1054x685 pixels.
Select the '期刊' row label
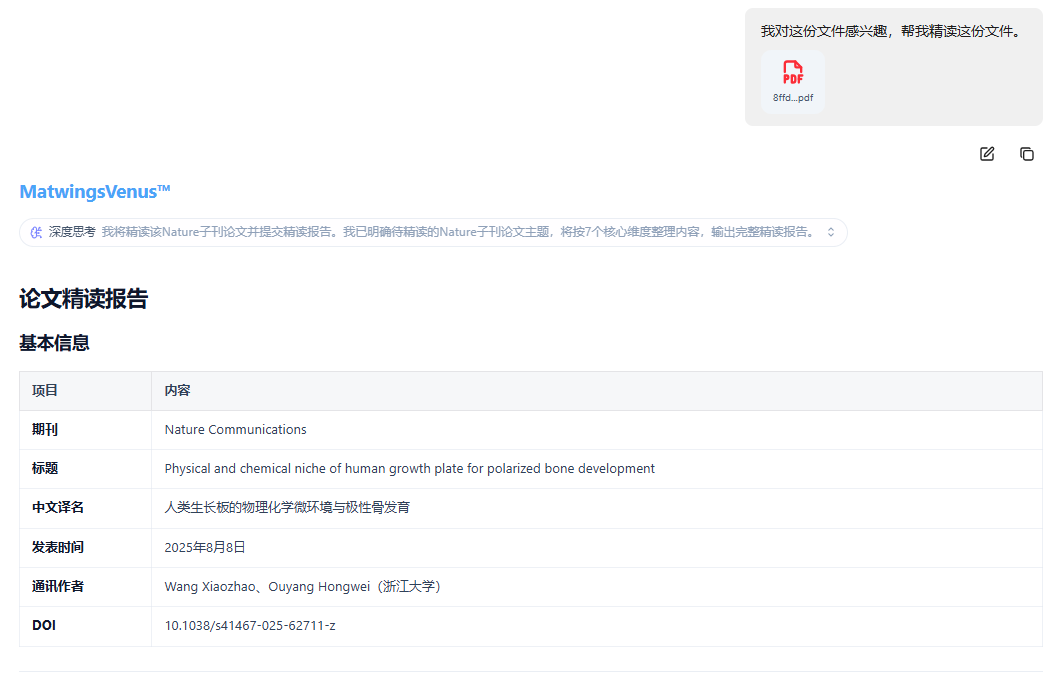[45, 430]
